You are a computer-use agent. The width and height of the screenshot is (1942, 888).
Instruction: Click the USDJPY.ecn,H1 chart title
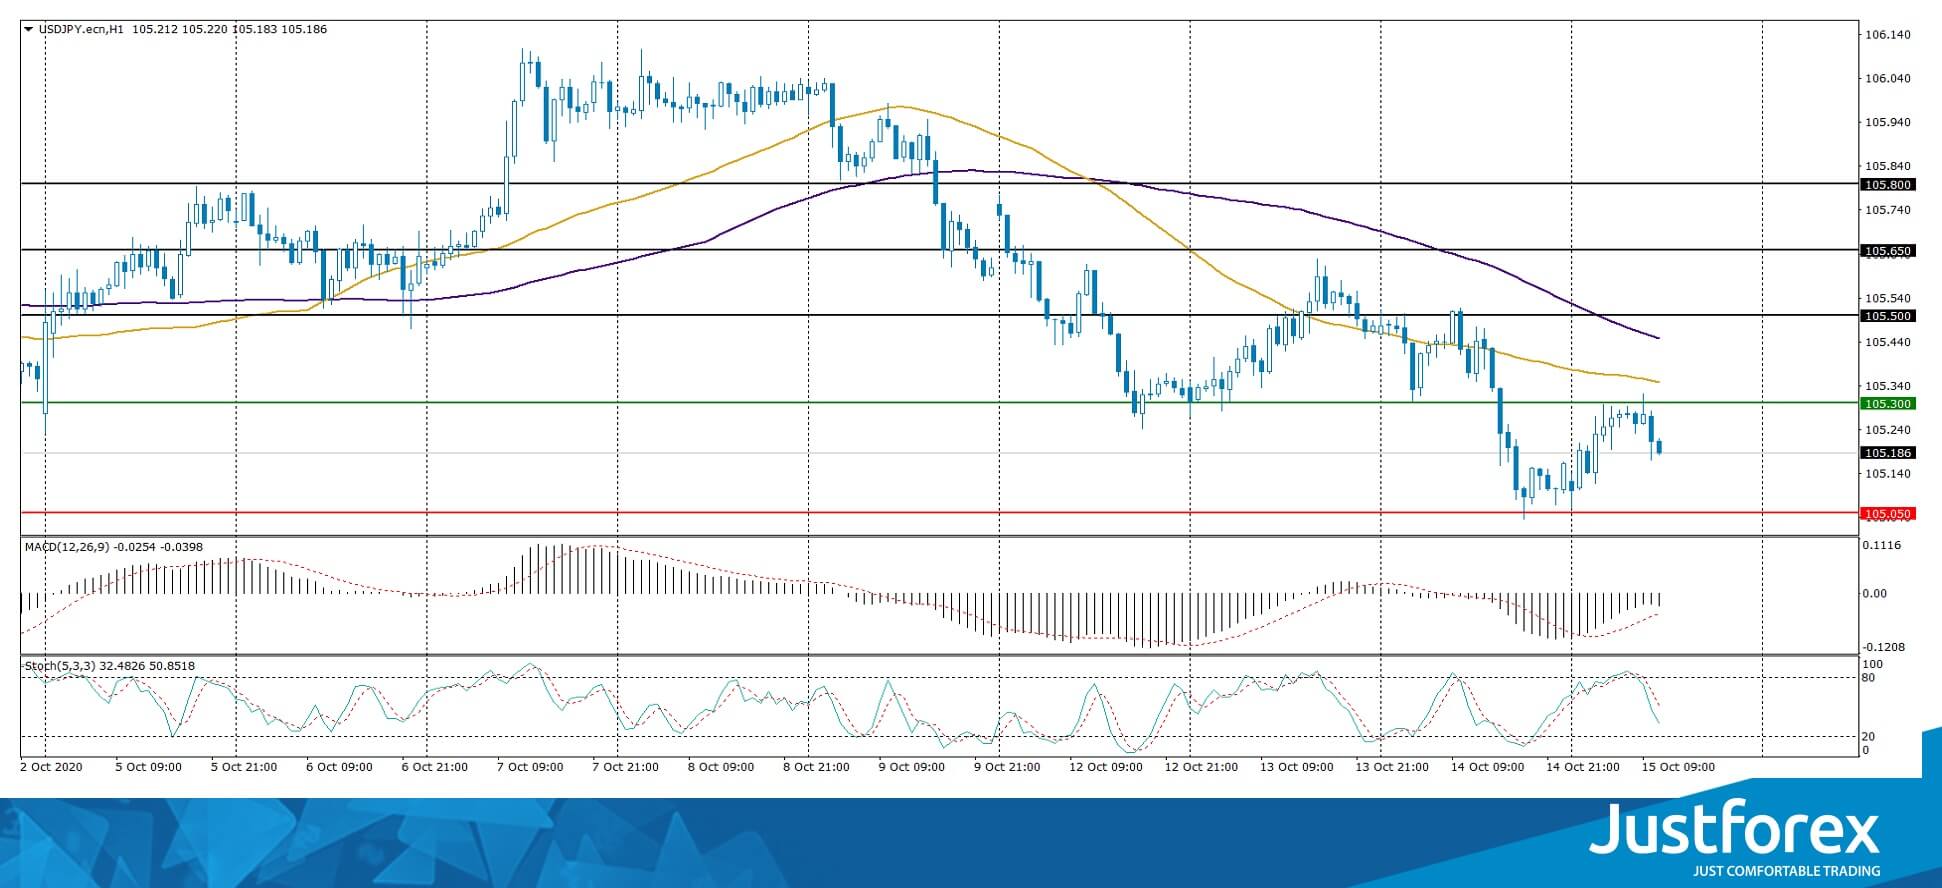coord(81,29)
